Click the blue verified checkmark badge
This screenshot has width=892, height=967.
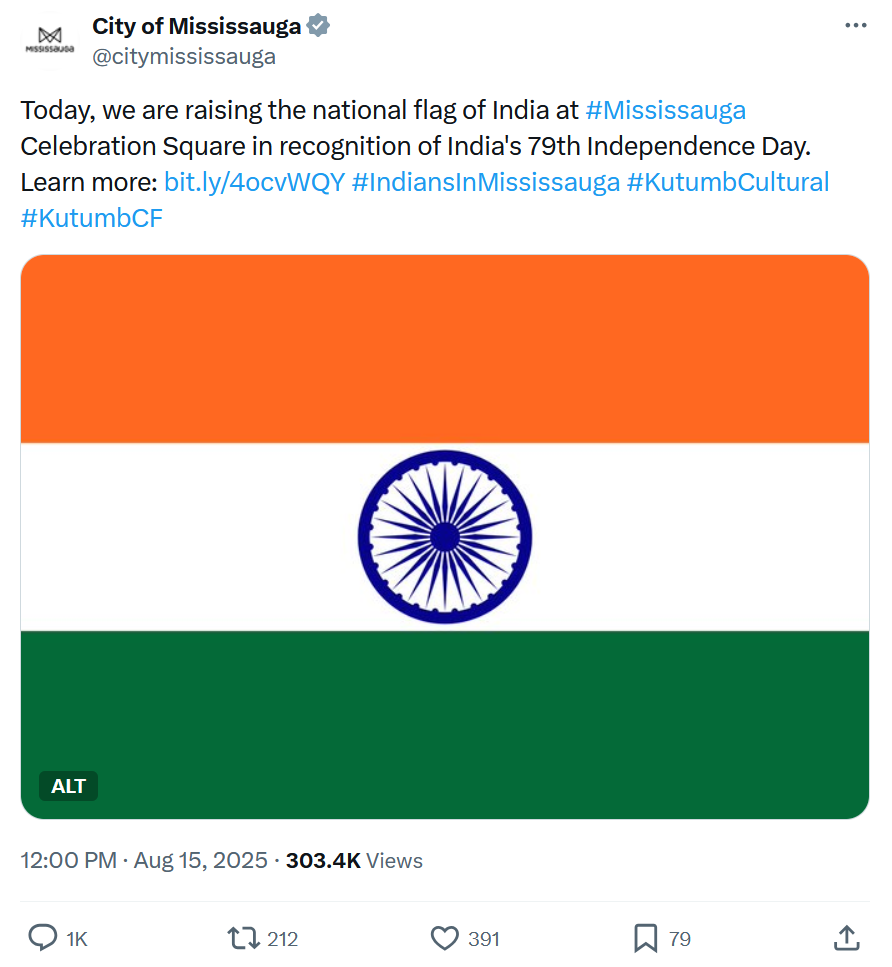pos(318,26)
